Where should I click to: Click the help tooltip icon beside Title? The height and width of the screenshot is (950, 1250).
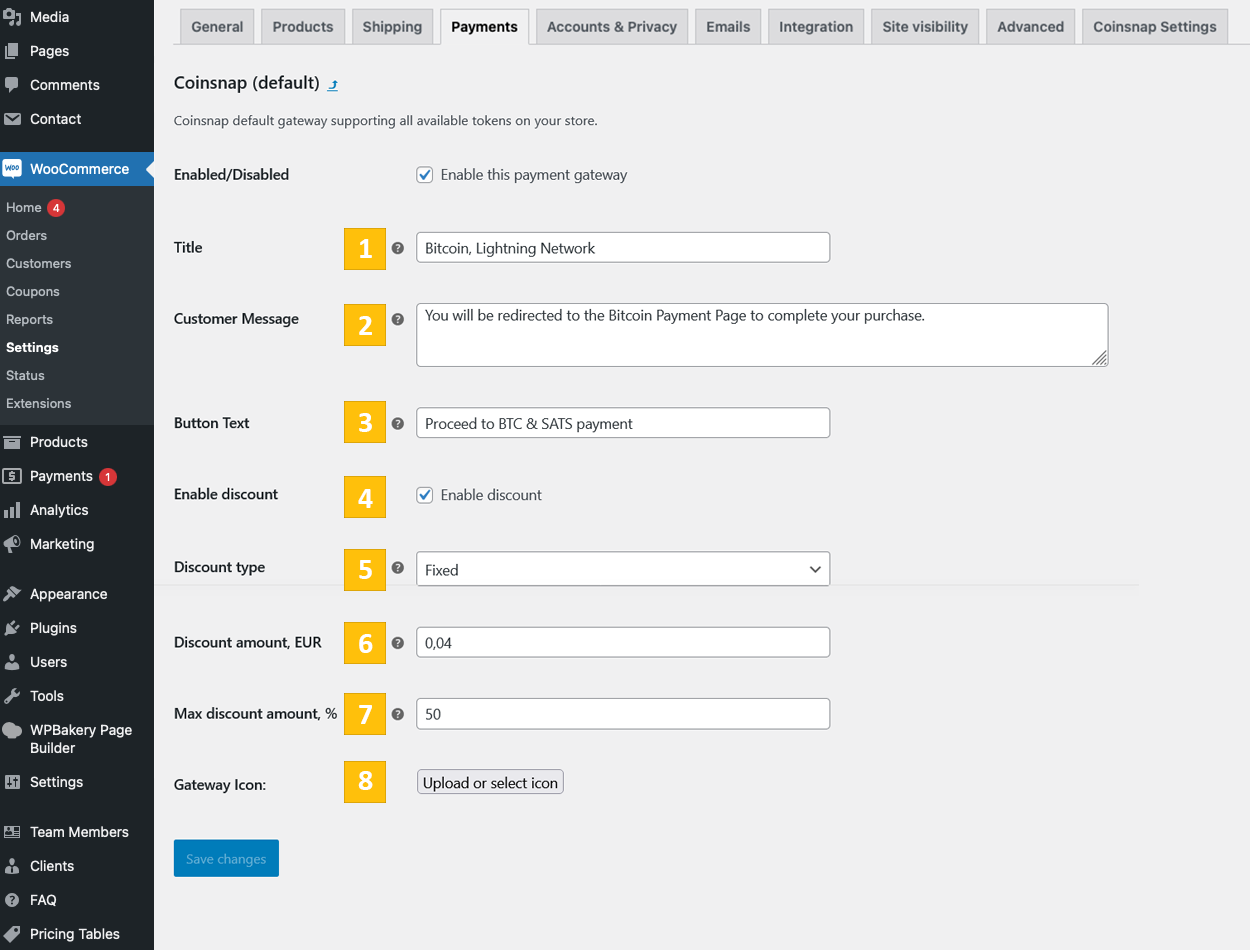[x=398, y=248]
